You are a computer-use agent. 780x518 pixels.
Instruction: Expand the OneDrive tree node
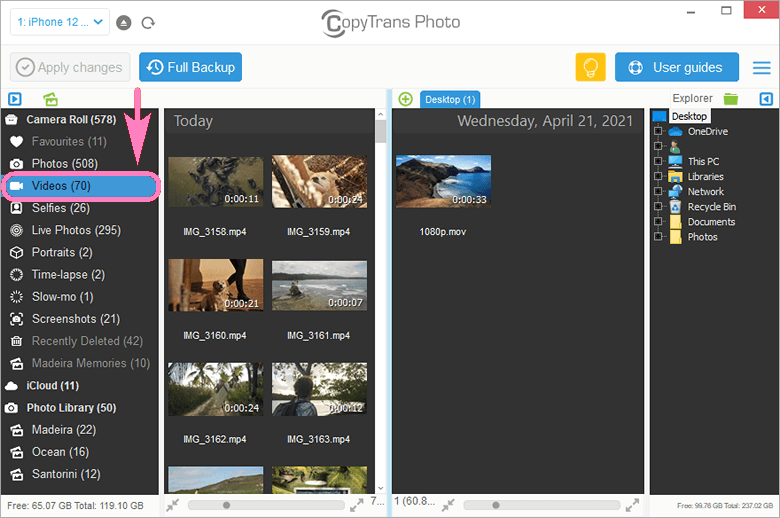coord(658,131)
